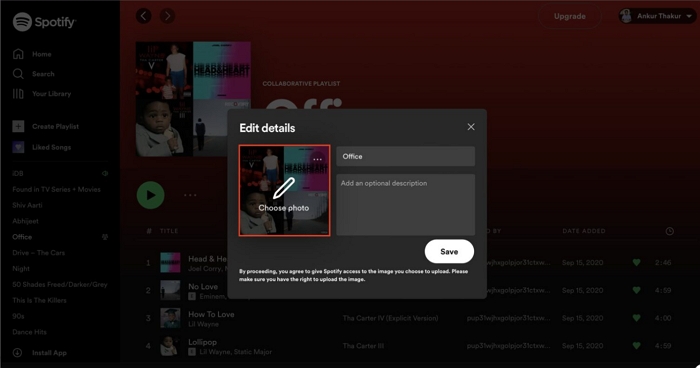Open the Abhijeet playlist
The image size is (700, 368).
25,221
